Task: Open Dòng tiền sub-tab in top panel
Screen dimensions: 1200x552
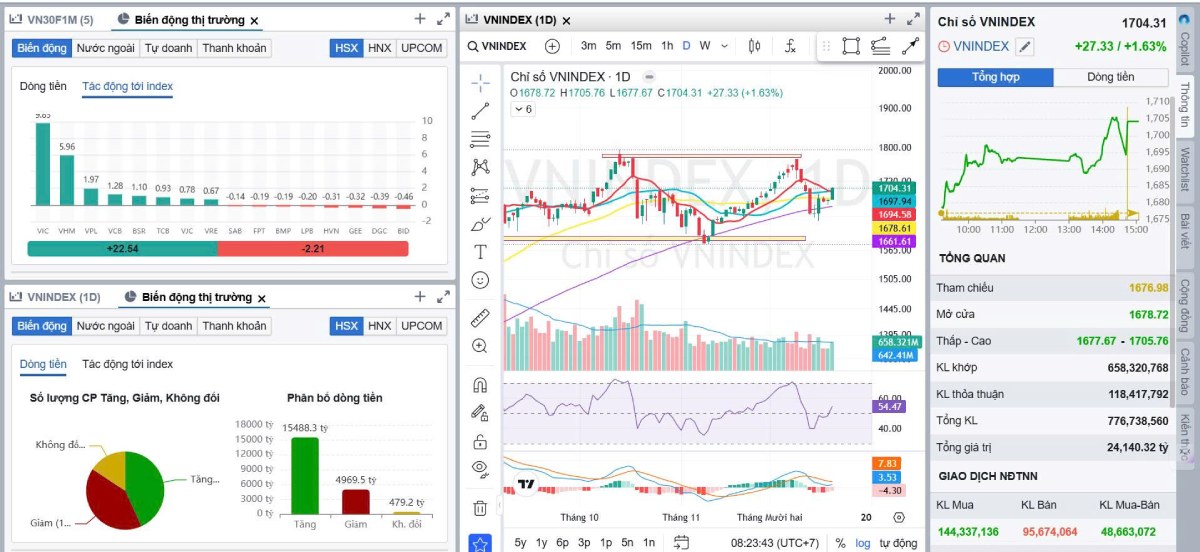Action: click(x=43, y=86)
